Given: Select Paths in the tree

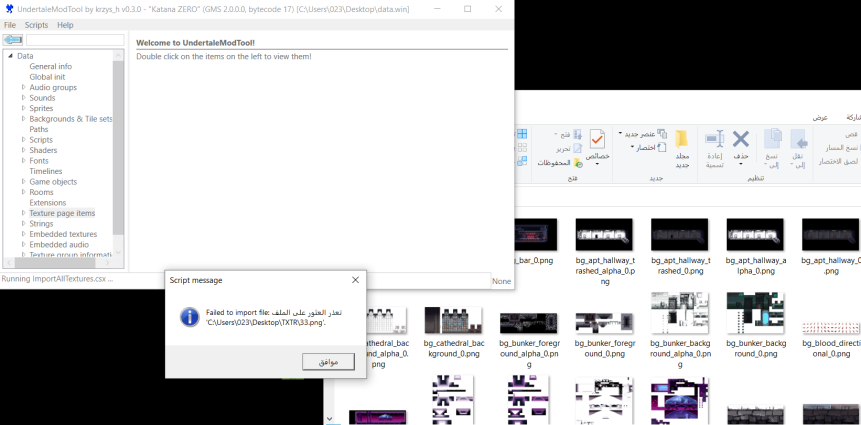Looking at the screenshot, I should (x=39, y=129).
